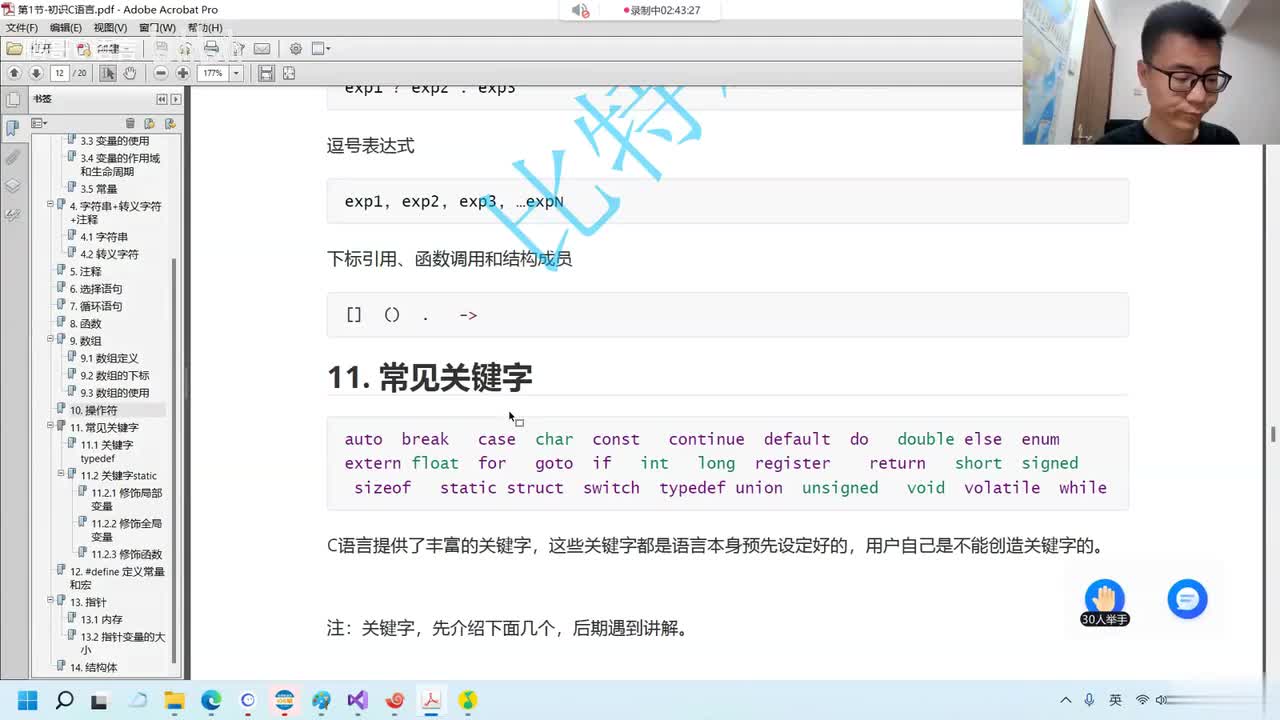The width and height of the screenshot is (1280, 720).
Task: Mute the recording speaker icon
Action: pyautogui.click(x=580, y=10)
